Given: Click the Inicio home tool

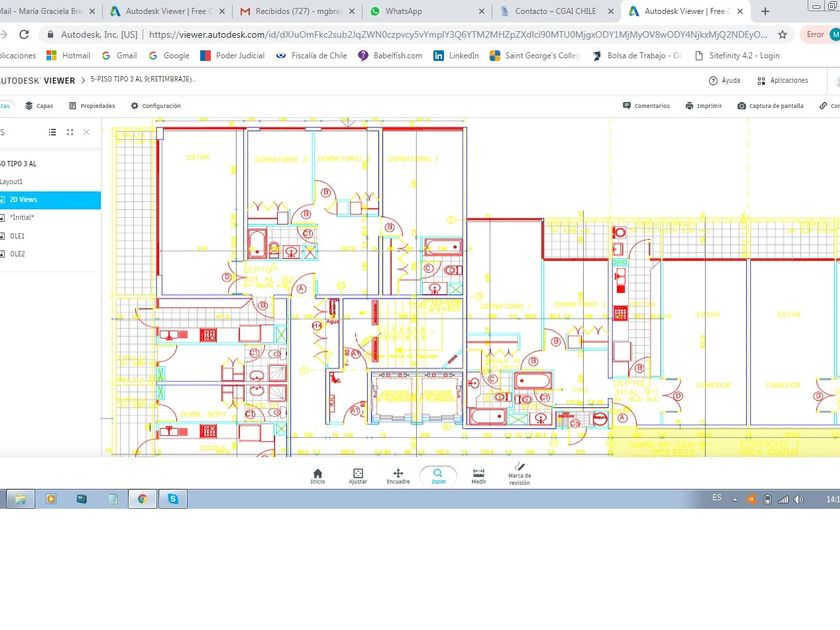Looking at the screenshot, I should (x=318, y=475).
